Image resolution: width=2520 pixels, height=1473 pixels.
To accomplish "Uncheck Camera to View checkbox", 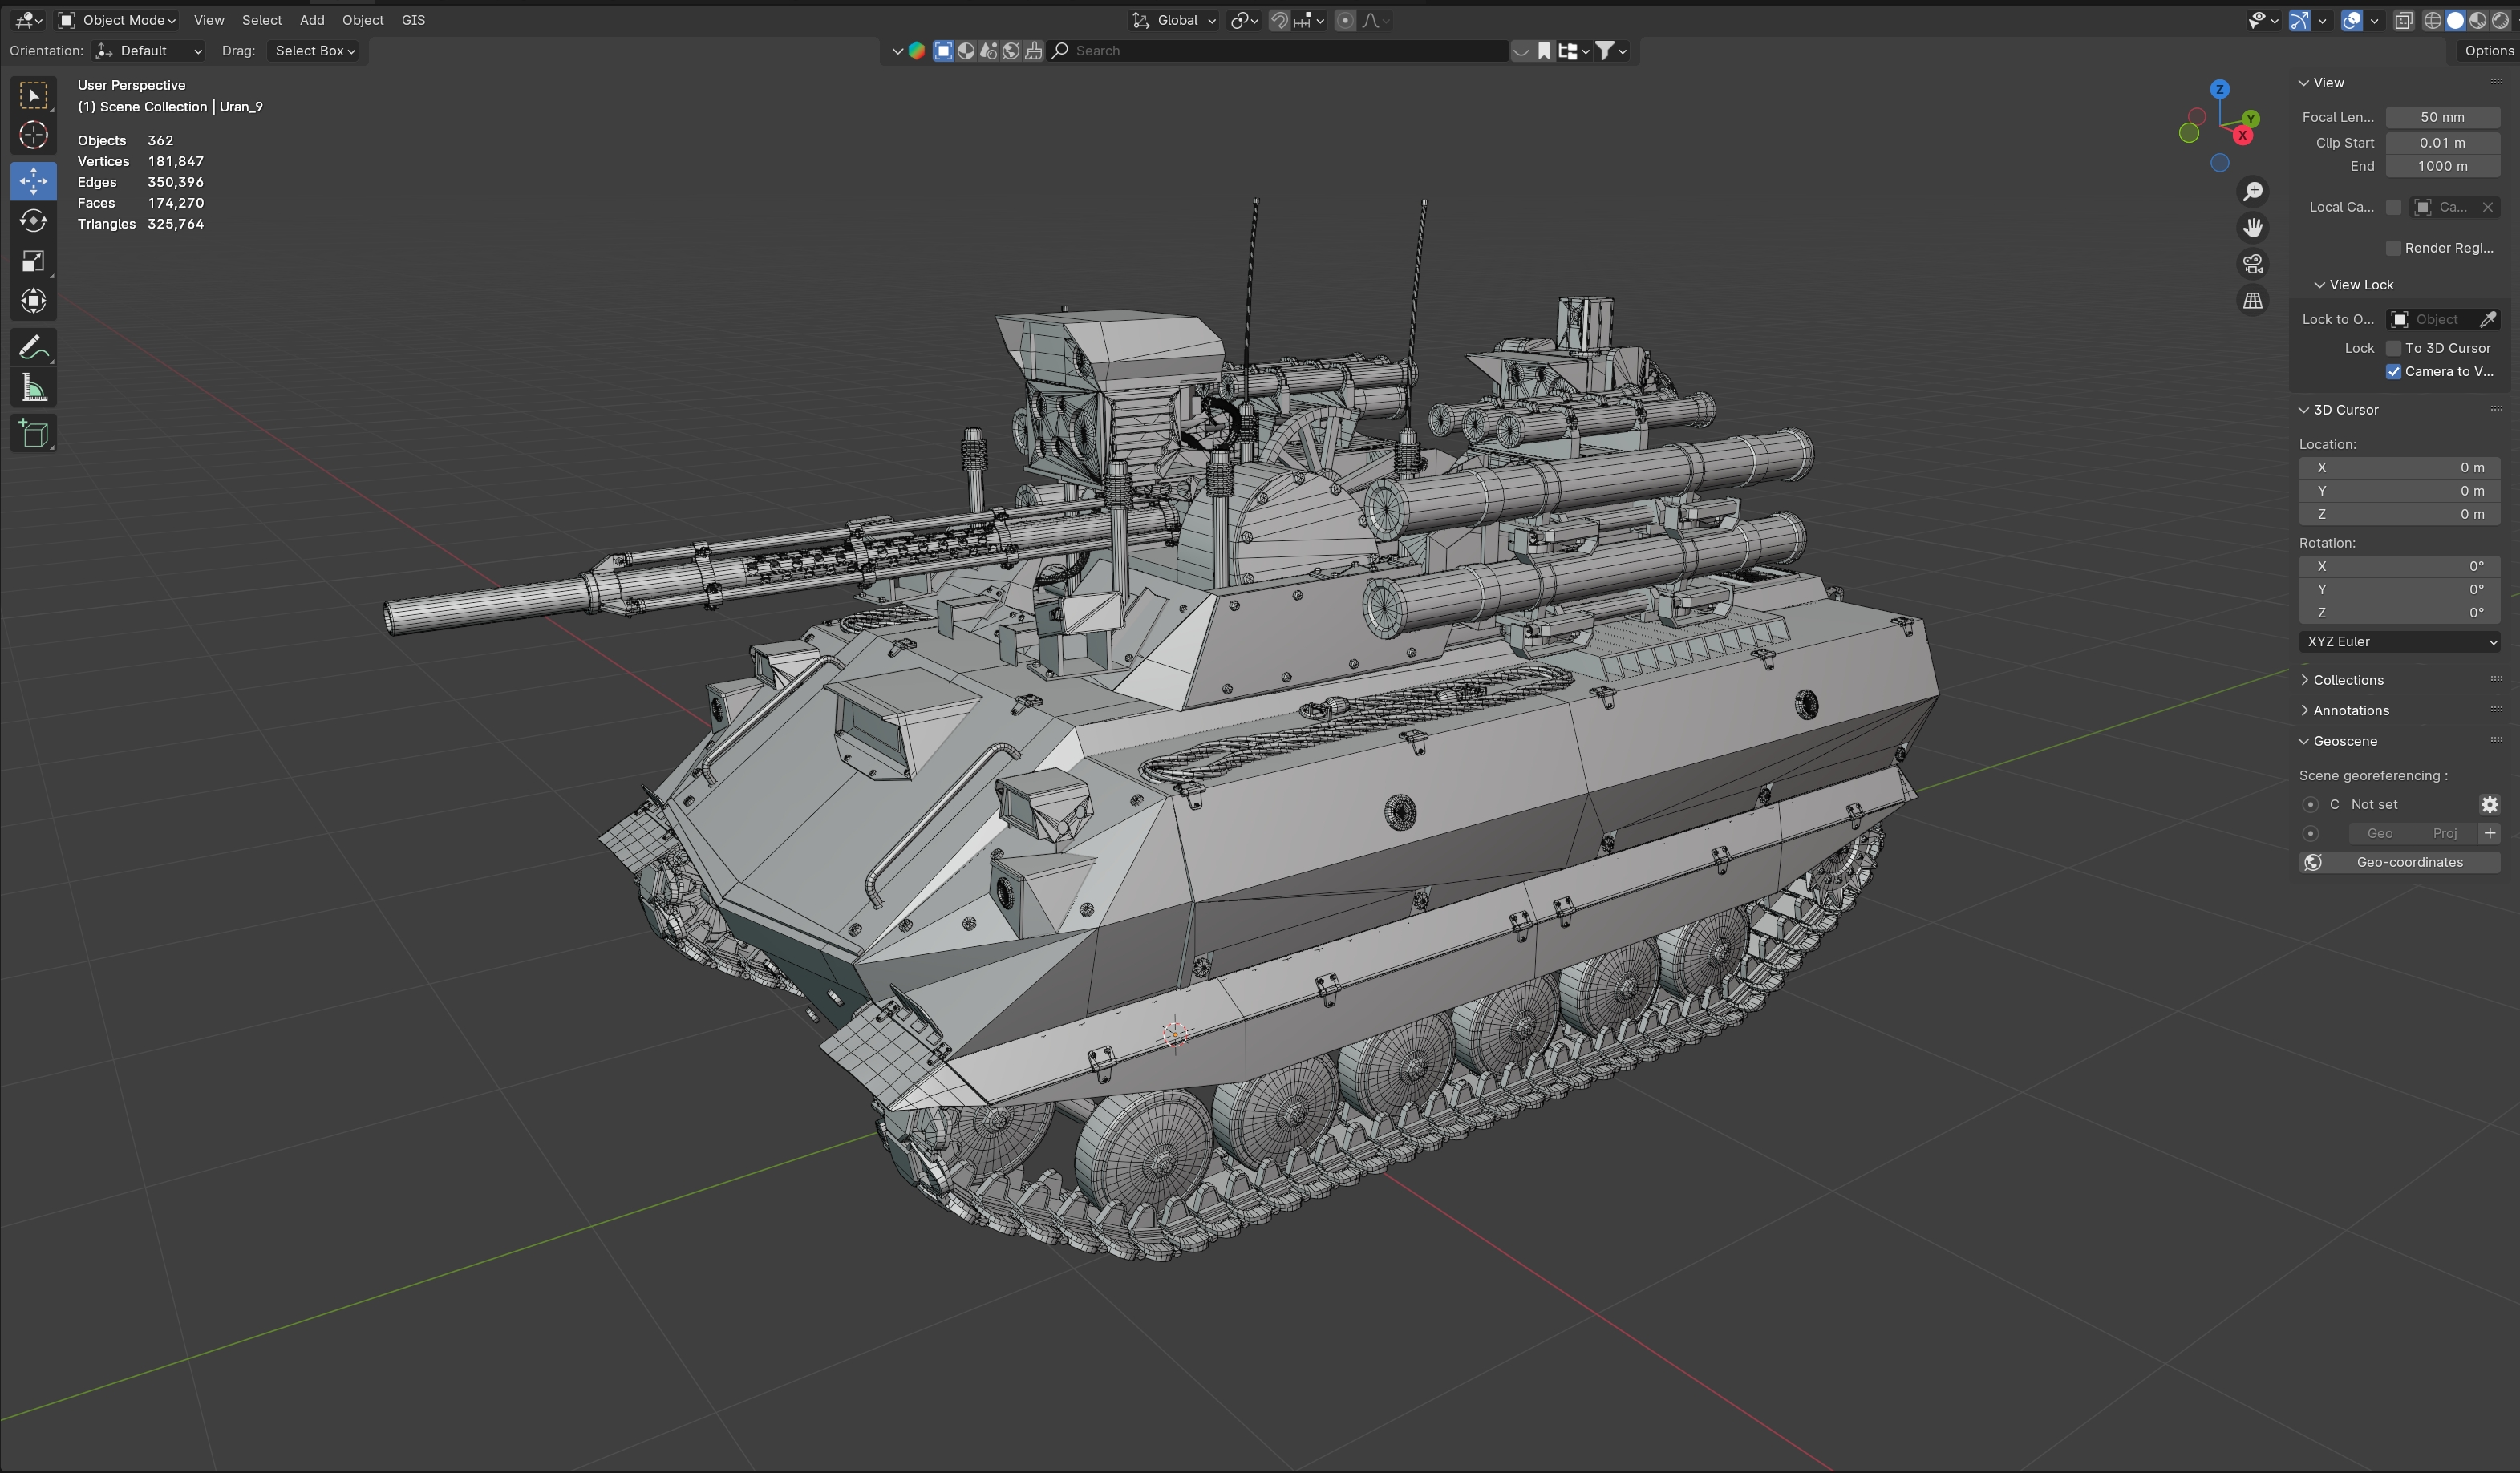I will click(x=2393, y=371).
